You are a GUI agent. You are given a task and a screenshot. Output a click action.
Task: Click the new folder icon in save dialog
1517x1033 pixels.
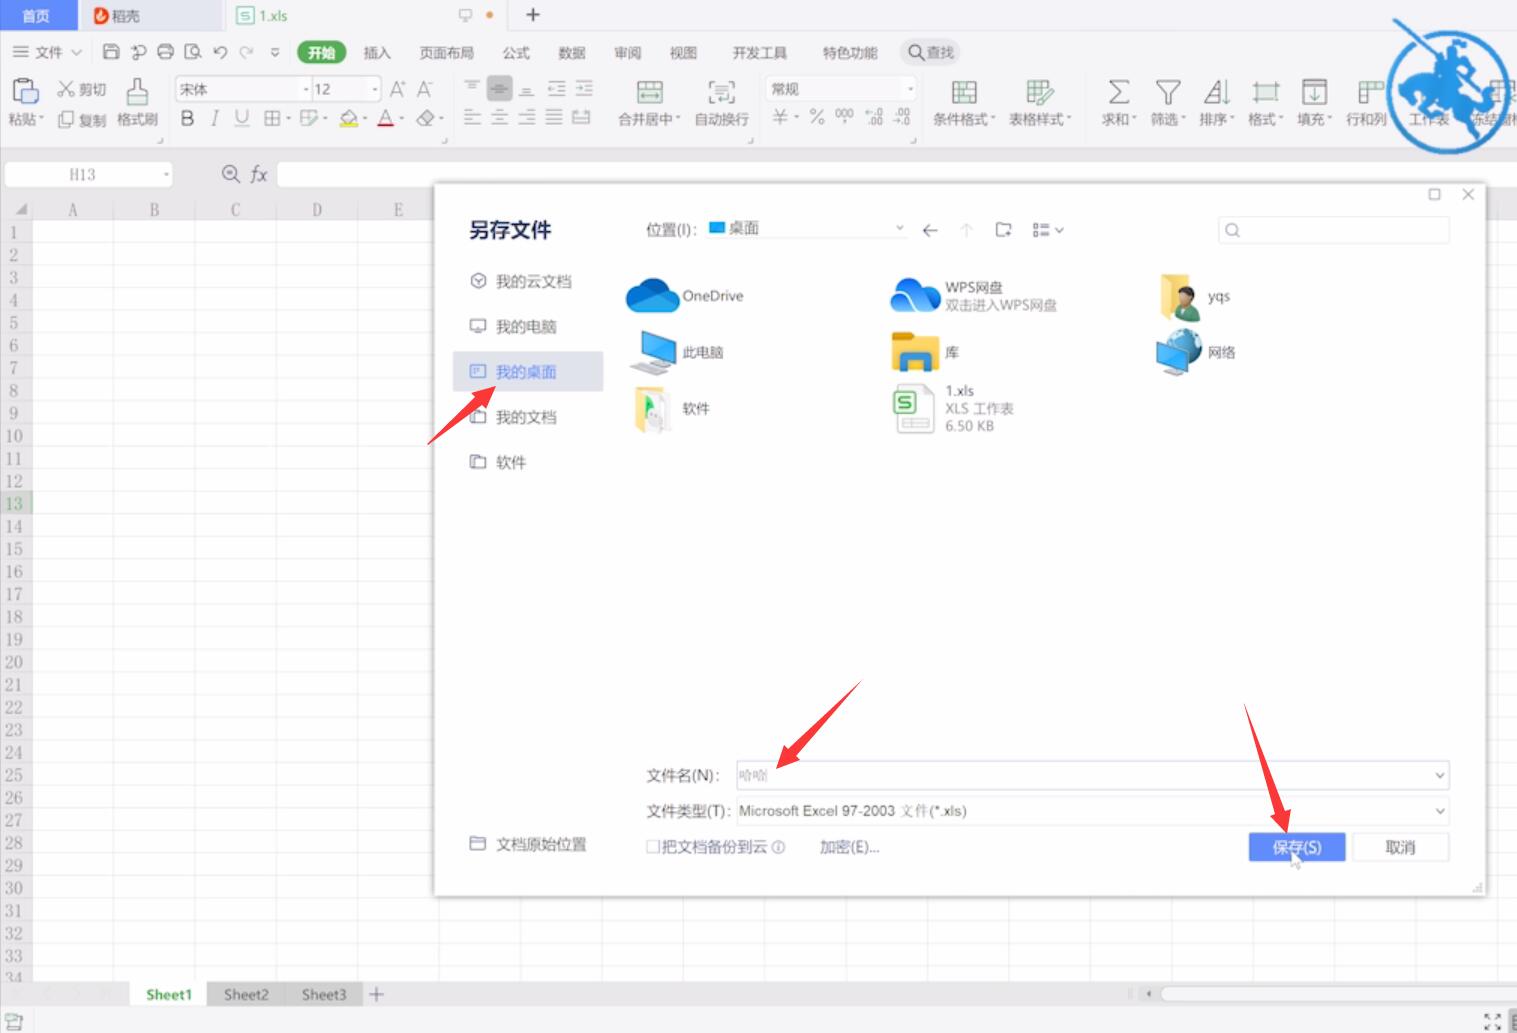pyautogui.click(x=1003, y=230)
